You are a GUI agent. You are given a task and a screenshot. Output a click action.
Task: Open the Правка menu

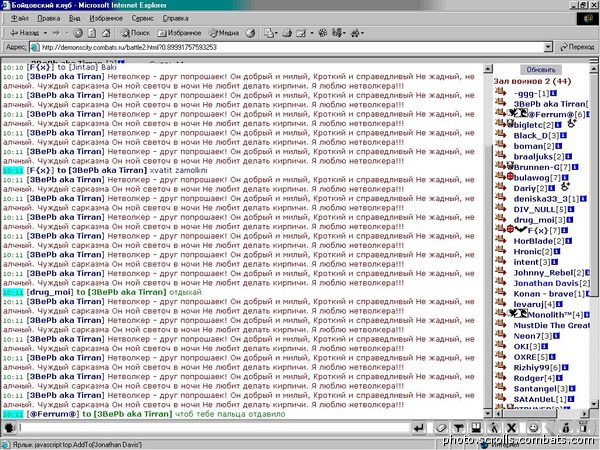coord(49,18)
